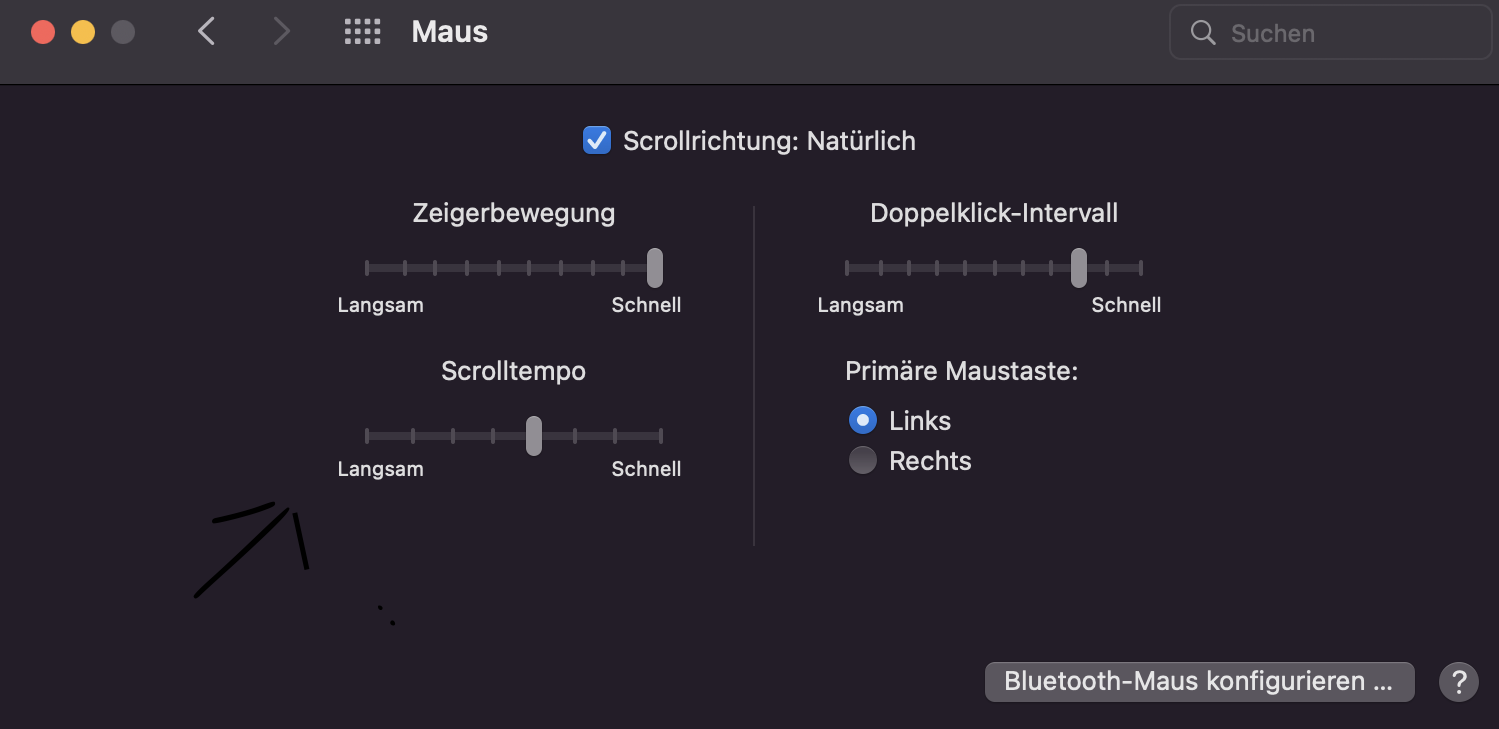Viewport: 1499px width, 729px height.
Task: Set Scrolltempo slider to fastest tick
Action: 661,436
